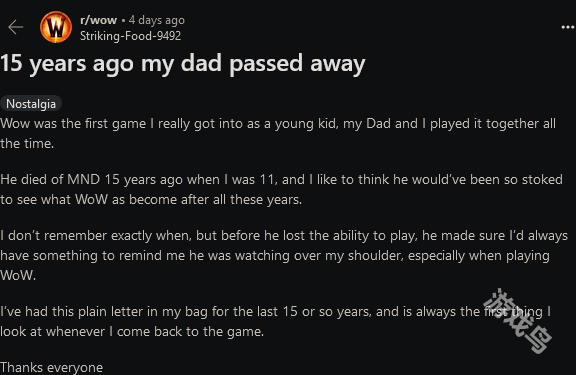The image size is (576, 375).
Task: Visit the r/wow community link
Action: (98, 20)
